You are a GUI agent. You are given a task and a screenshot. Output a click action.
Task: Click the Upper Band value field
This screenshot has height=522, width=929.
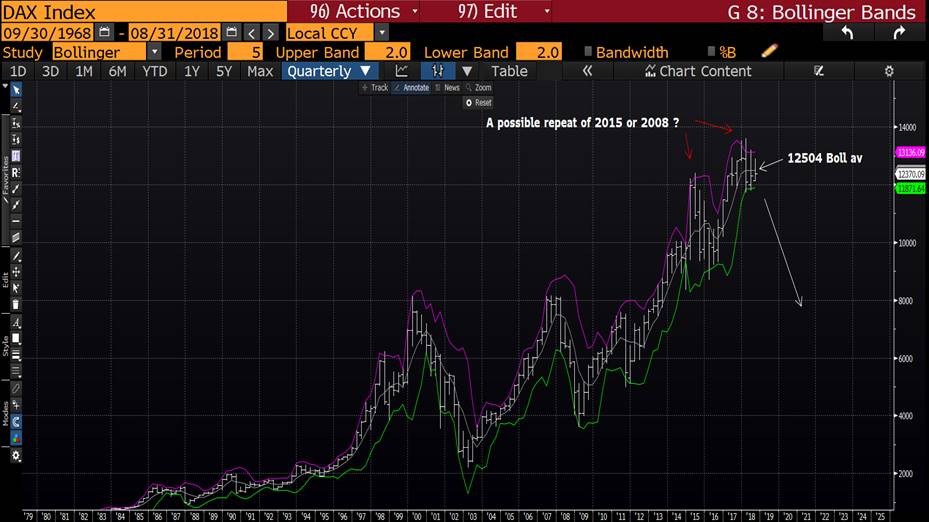pos(387,52)
